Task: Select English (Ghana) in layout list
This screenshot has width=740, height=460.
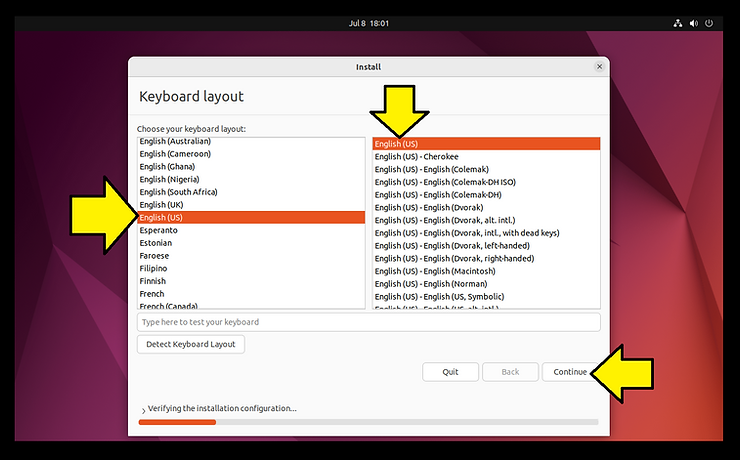Action: 251,167
